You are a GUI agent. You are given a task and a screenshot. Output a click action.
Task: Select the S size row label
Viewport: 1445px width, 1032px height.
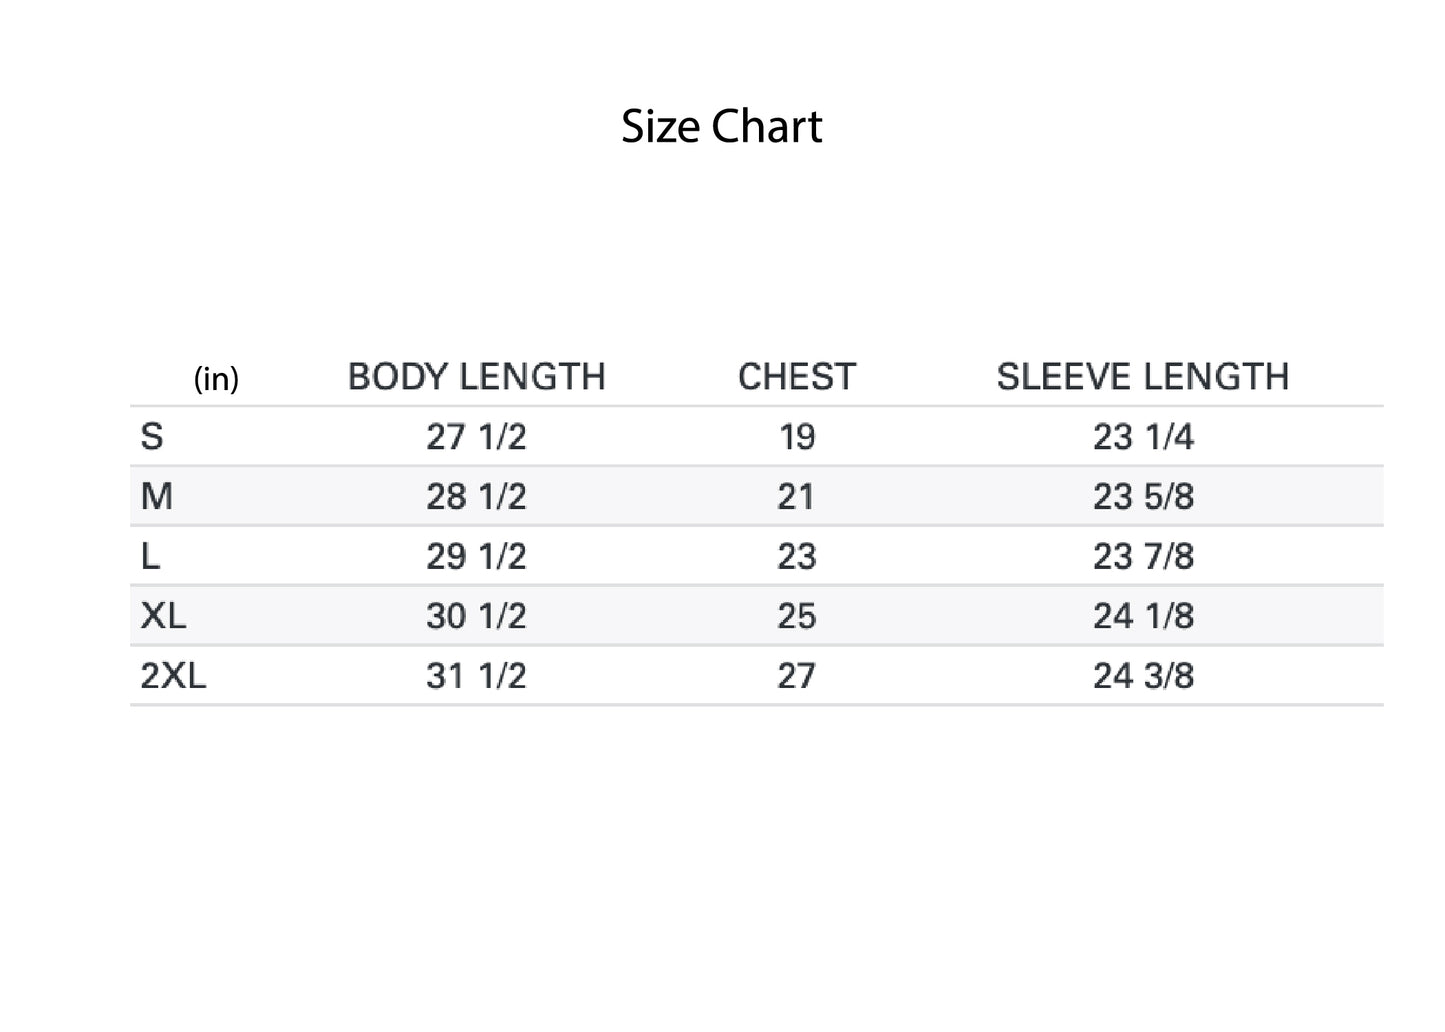point(151,437)
